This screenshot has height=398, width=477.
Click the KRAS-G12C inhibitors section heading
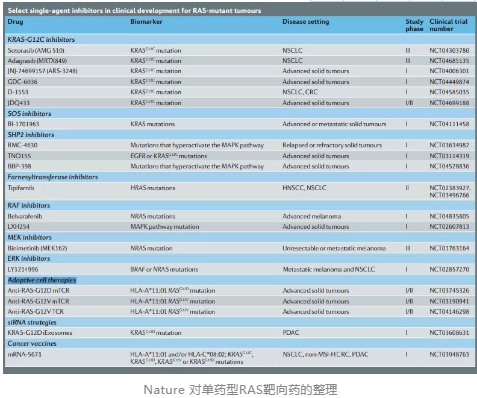point(41,39)
